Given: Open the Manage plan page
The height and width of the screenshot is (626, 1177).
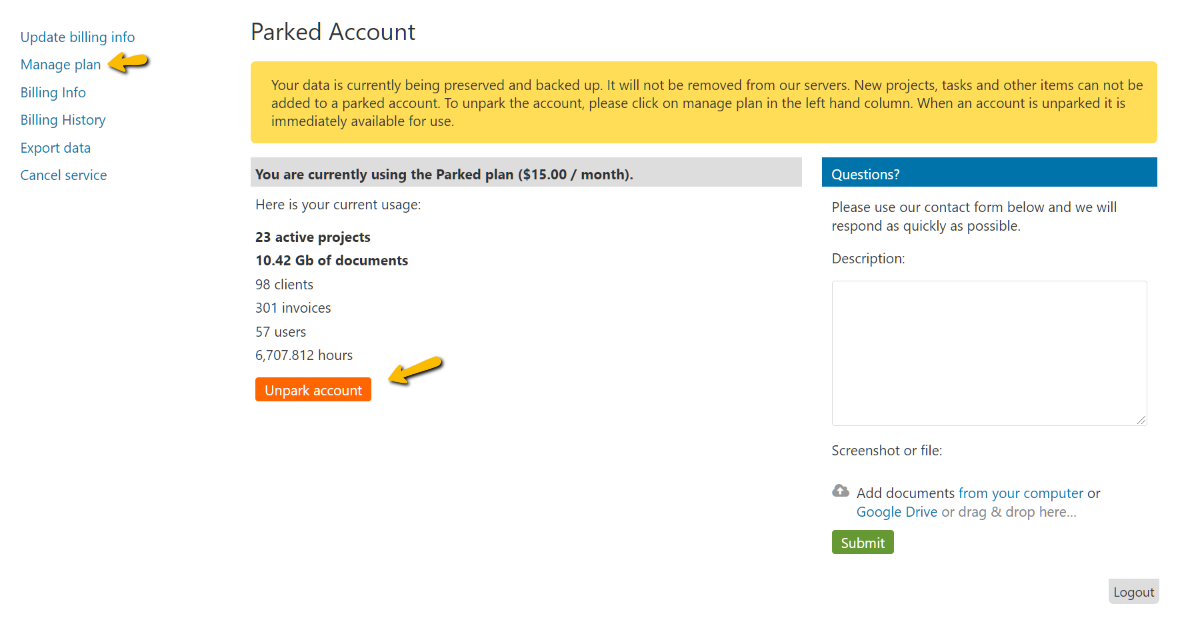Looking at the screenshot, I should 59,64.
